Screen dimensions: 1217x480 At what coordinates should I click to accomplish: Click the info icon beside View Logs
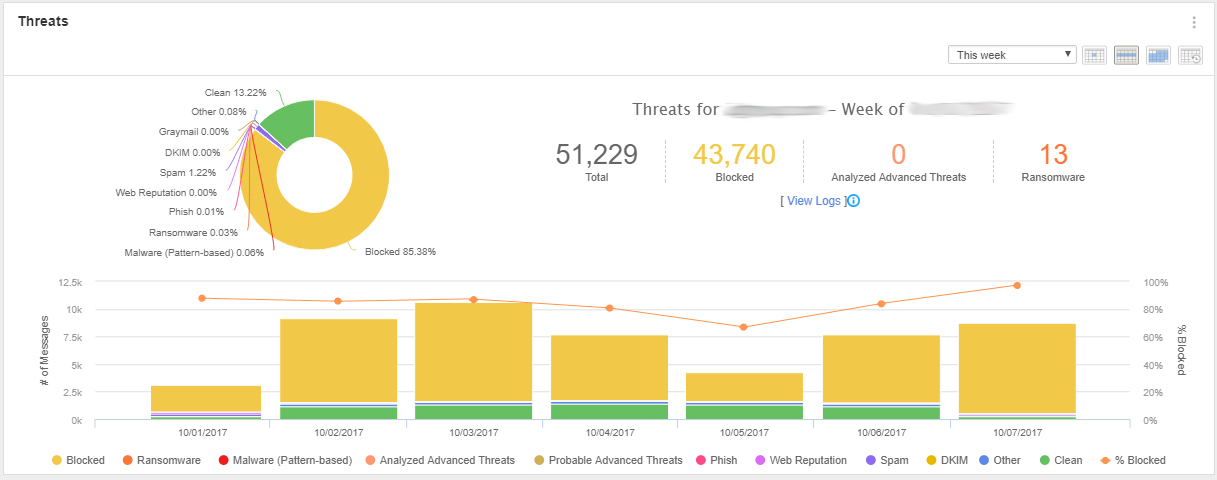point(854,200)
